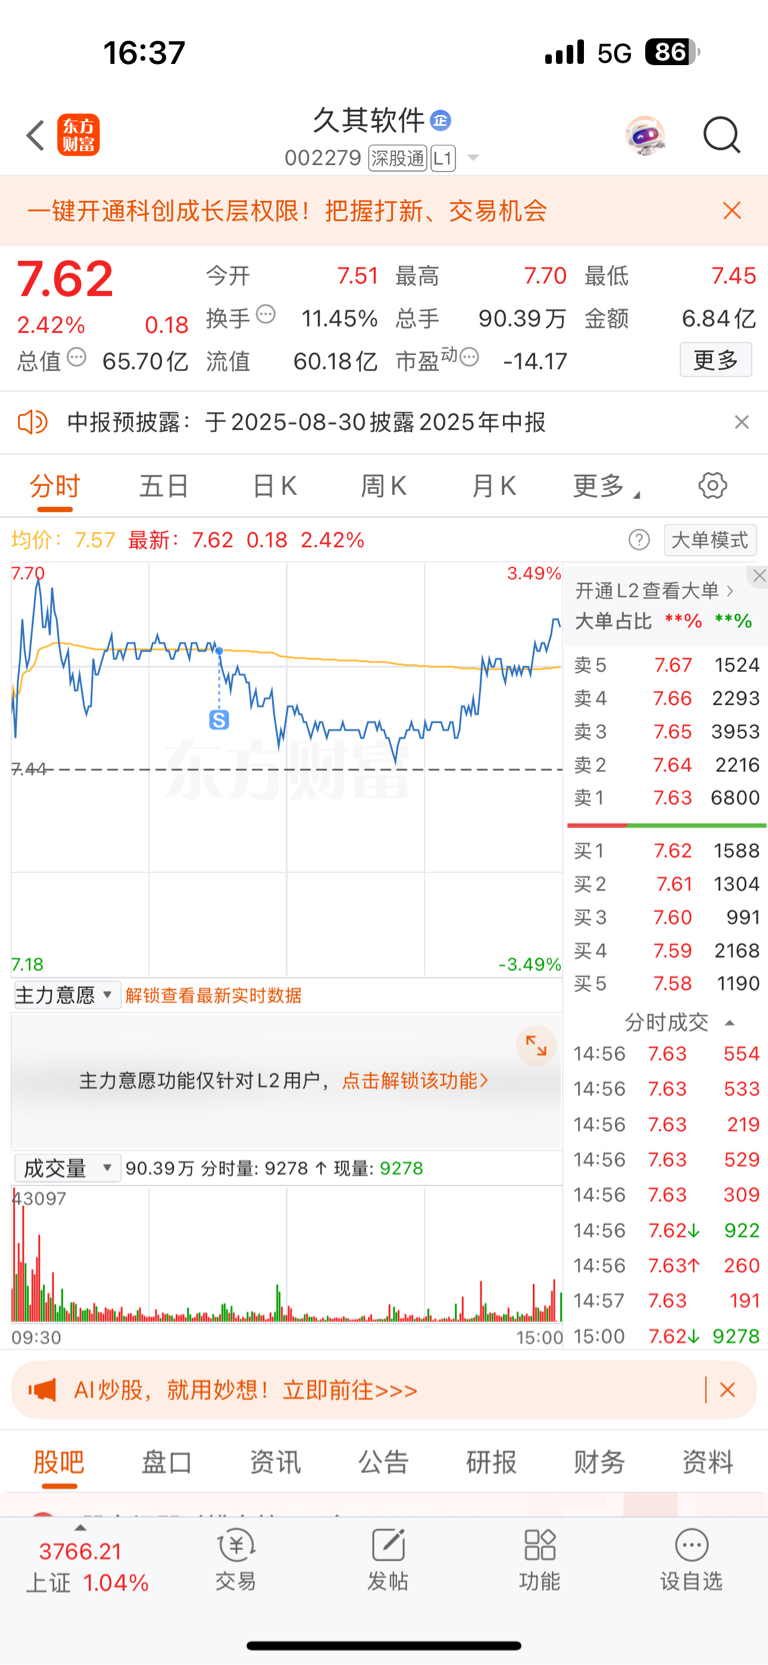Select 卖1 order at 7.63

tap(666, 798)
